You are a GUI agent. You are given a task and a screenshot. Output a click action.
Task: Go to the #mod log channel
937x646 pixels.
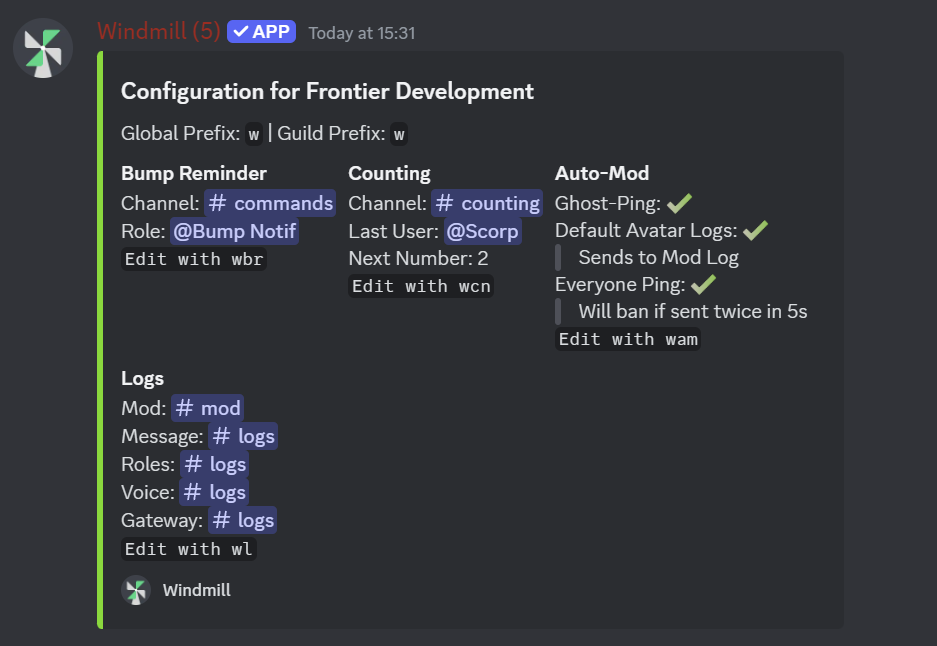click(x=207, y=408)
